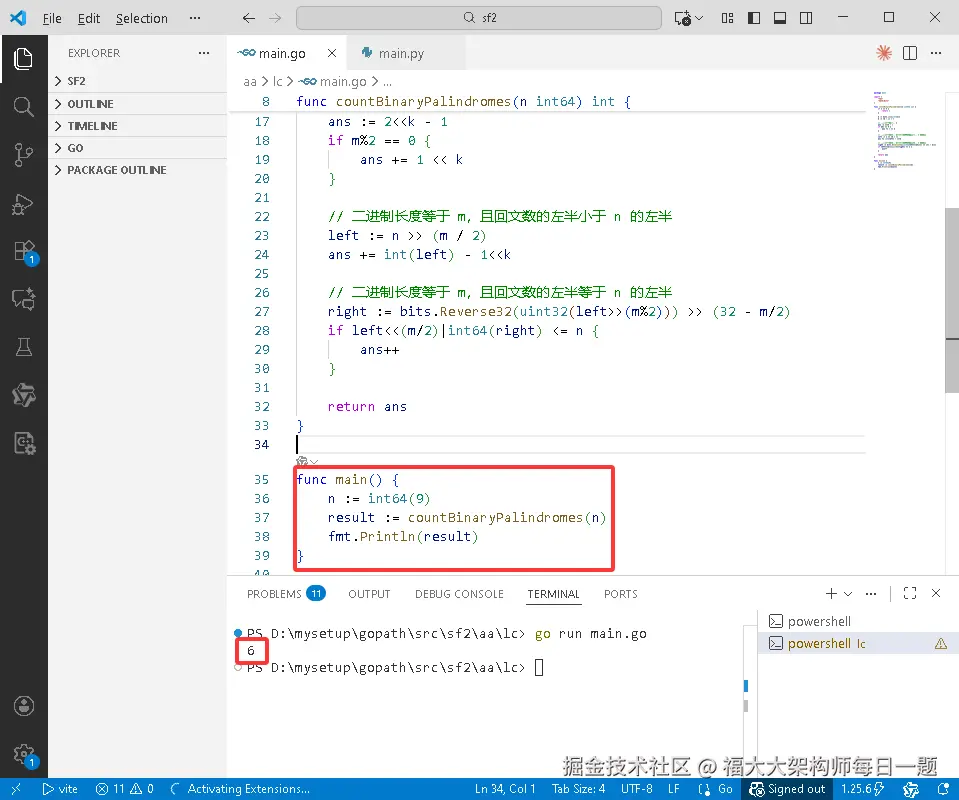Click Signed out status bar item

click(x=787, y=789)
